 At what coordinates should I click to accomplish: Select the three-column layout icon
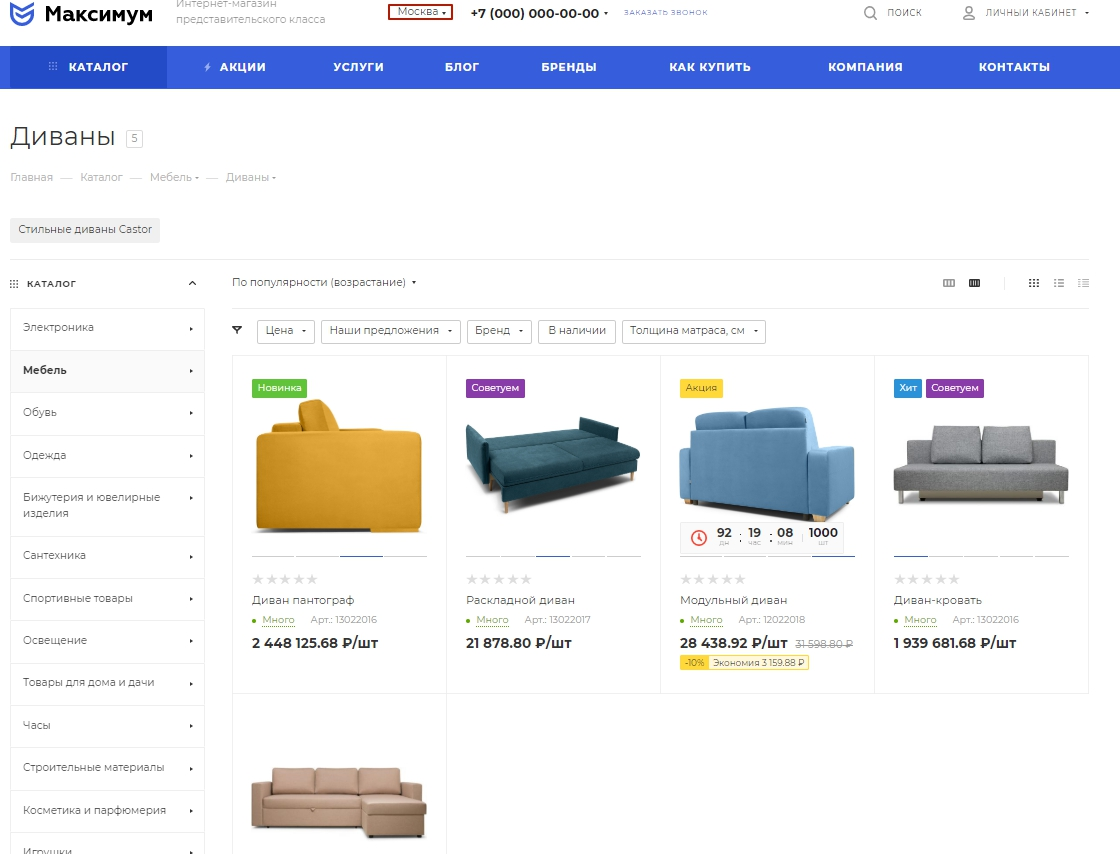click(949, 283)
